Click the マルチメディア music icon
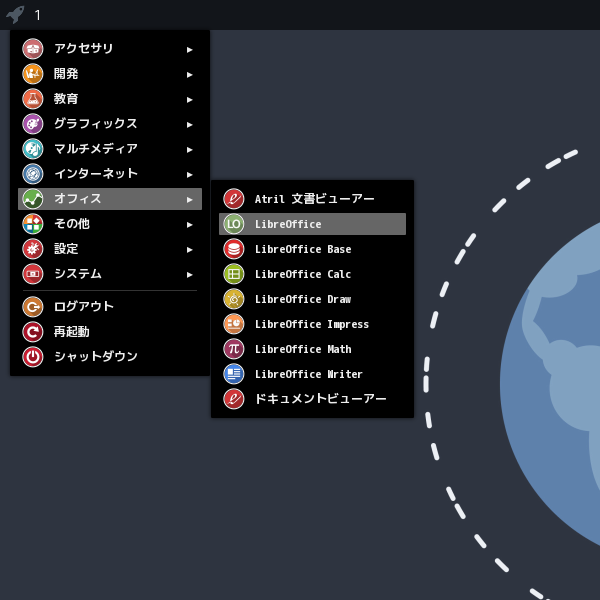The width and height of the screenshot is (600, 600). (x=33, y=149)
